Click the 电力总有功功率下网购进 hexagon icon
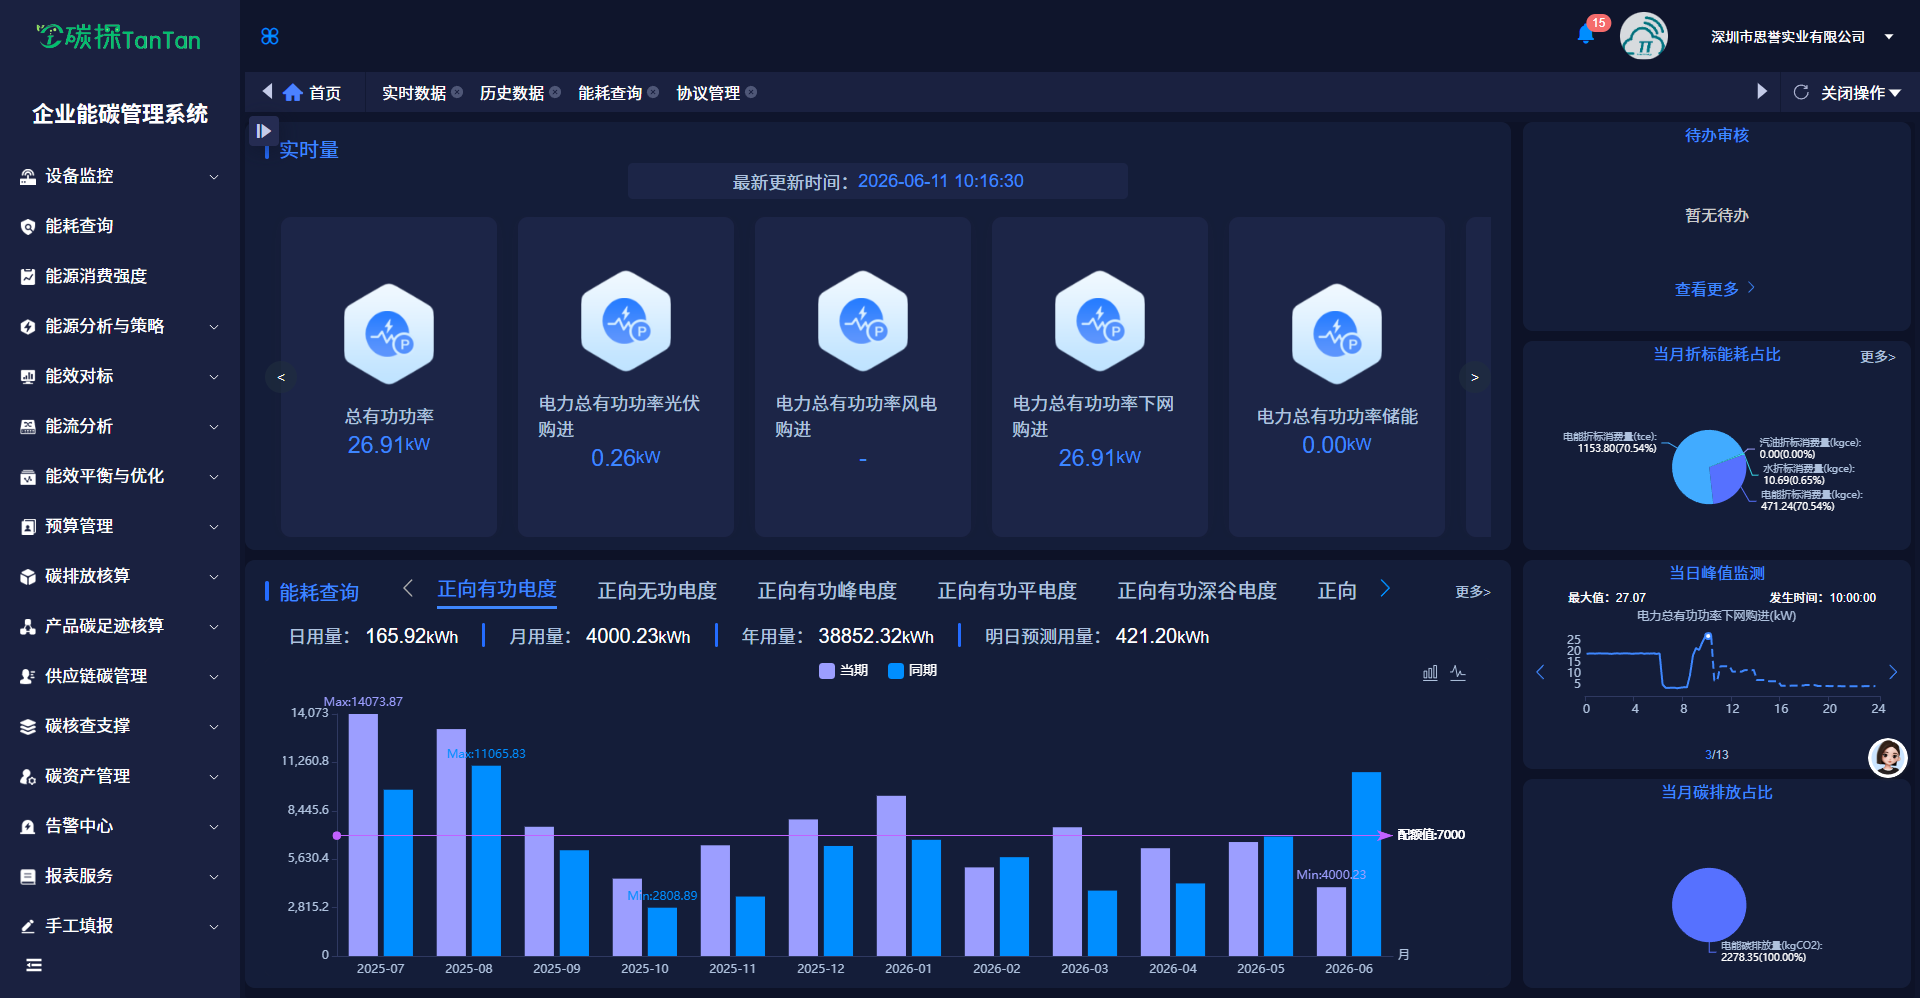The width and height of the screenshot is (1920, 998). point(1100,321)
